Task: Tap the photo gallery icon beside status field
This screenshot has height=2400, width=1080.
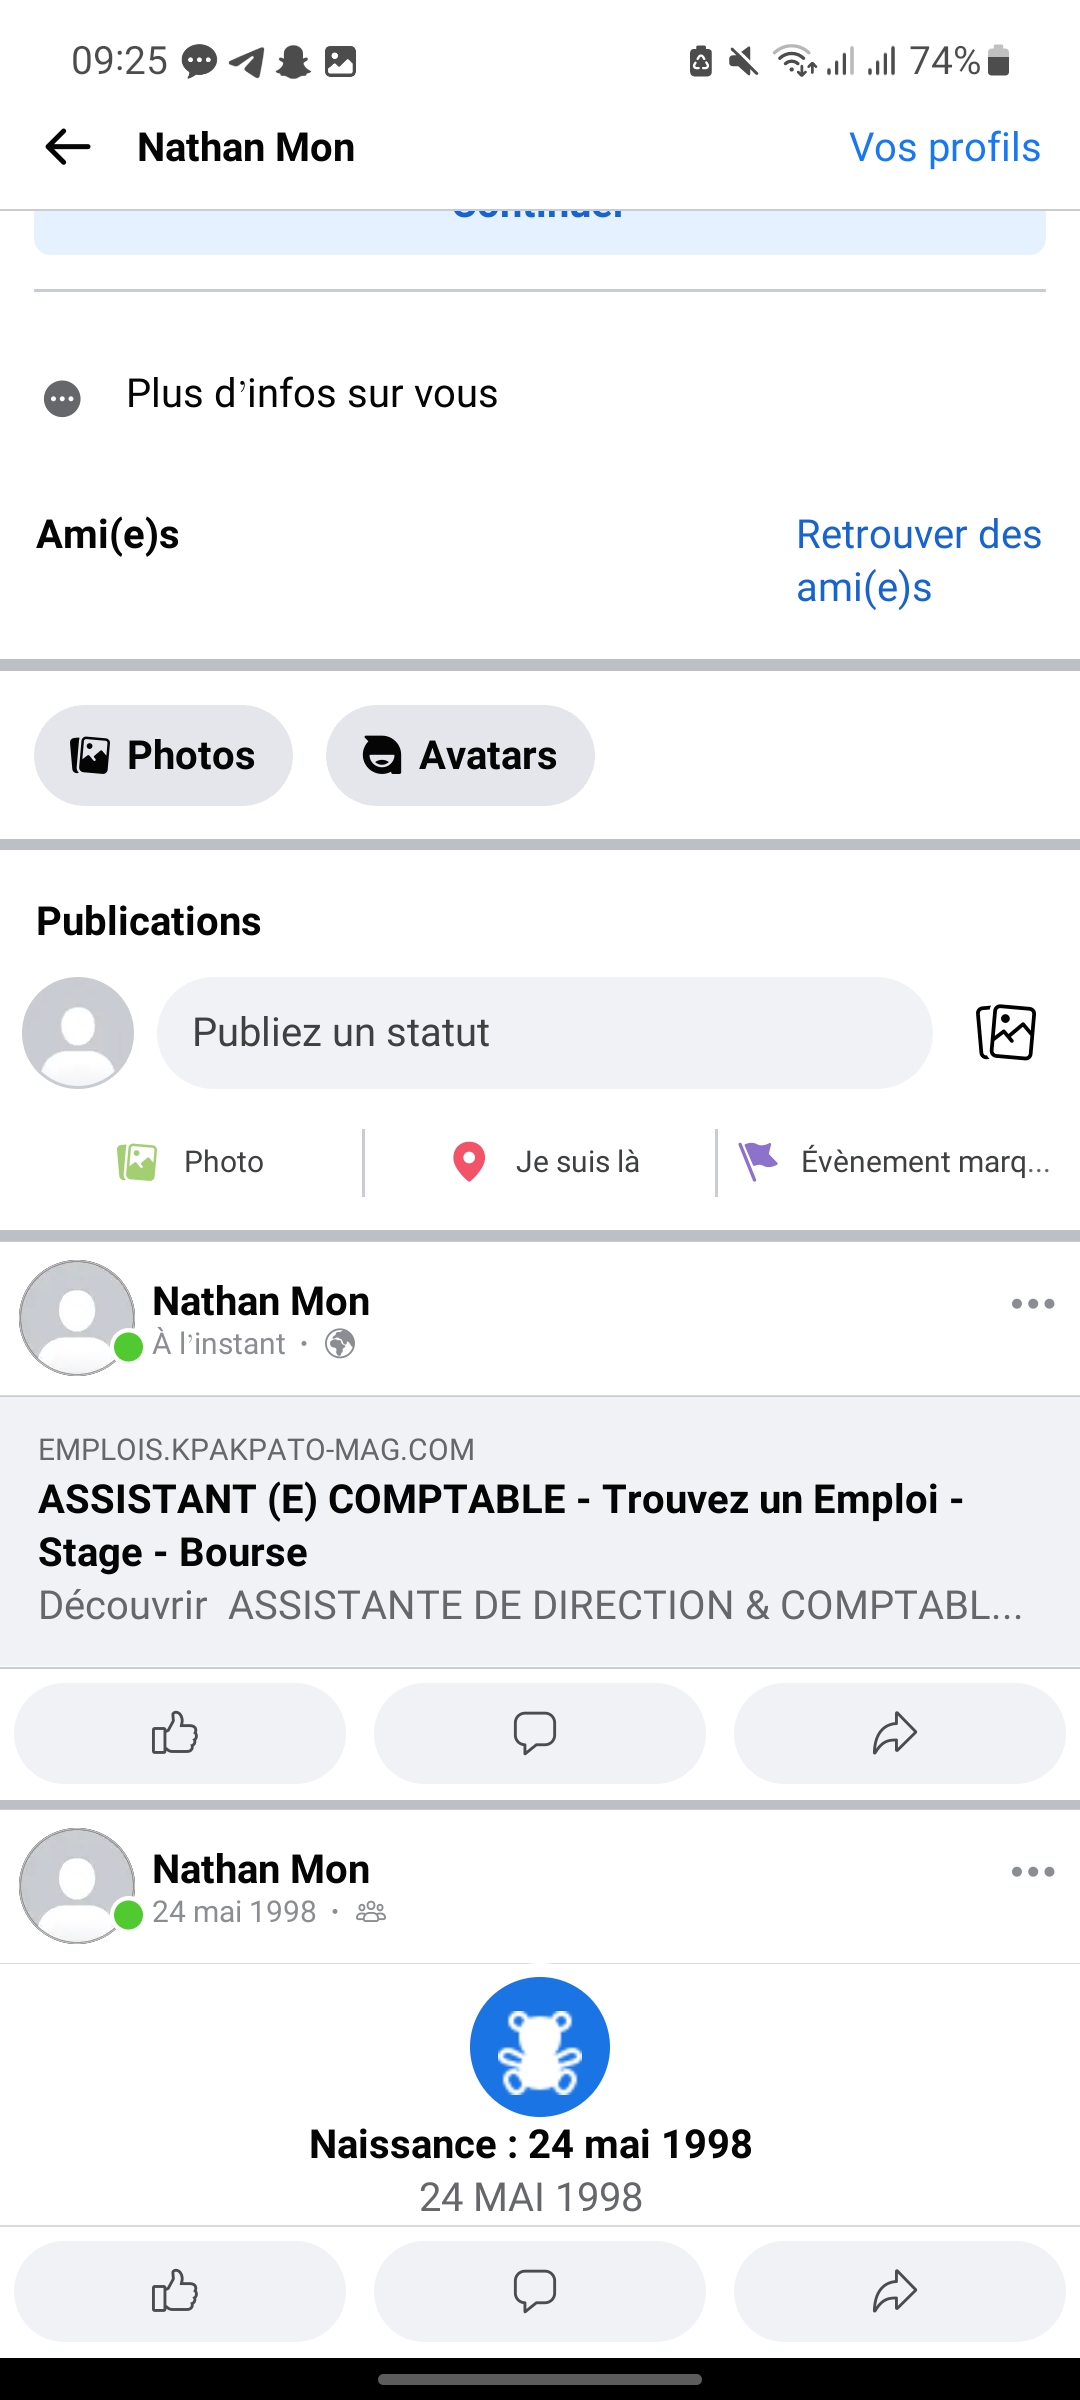Action: point(1005,1032)
